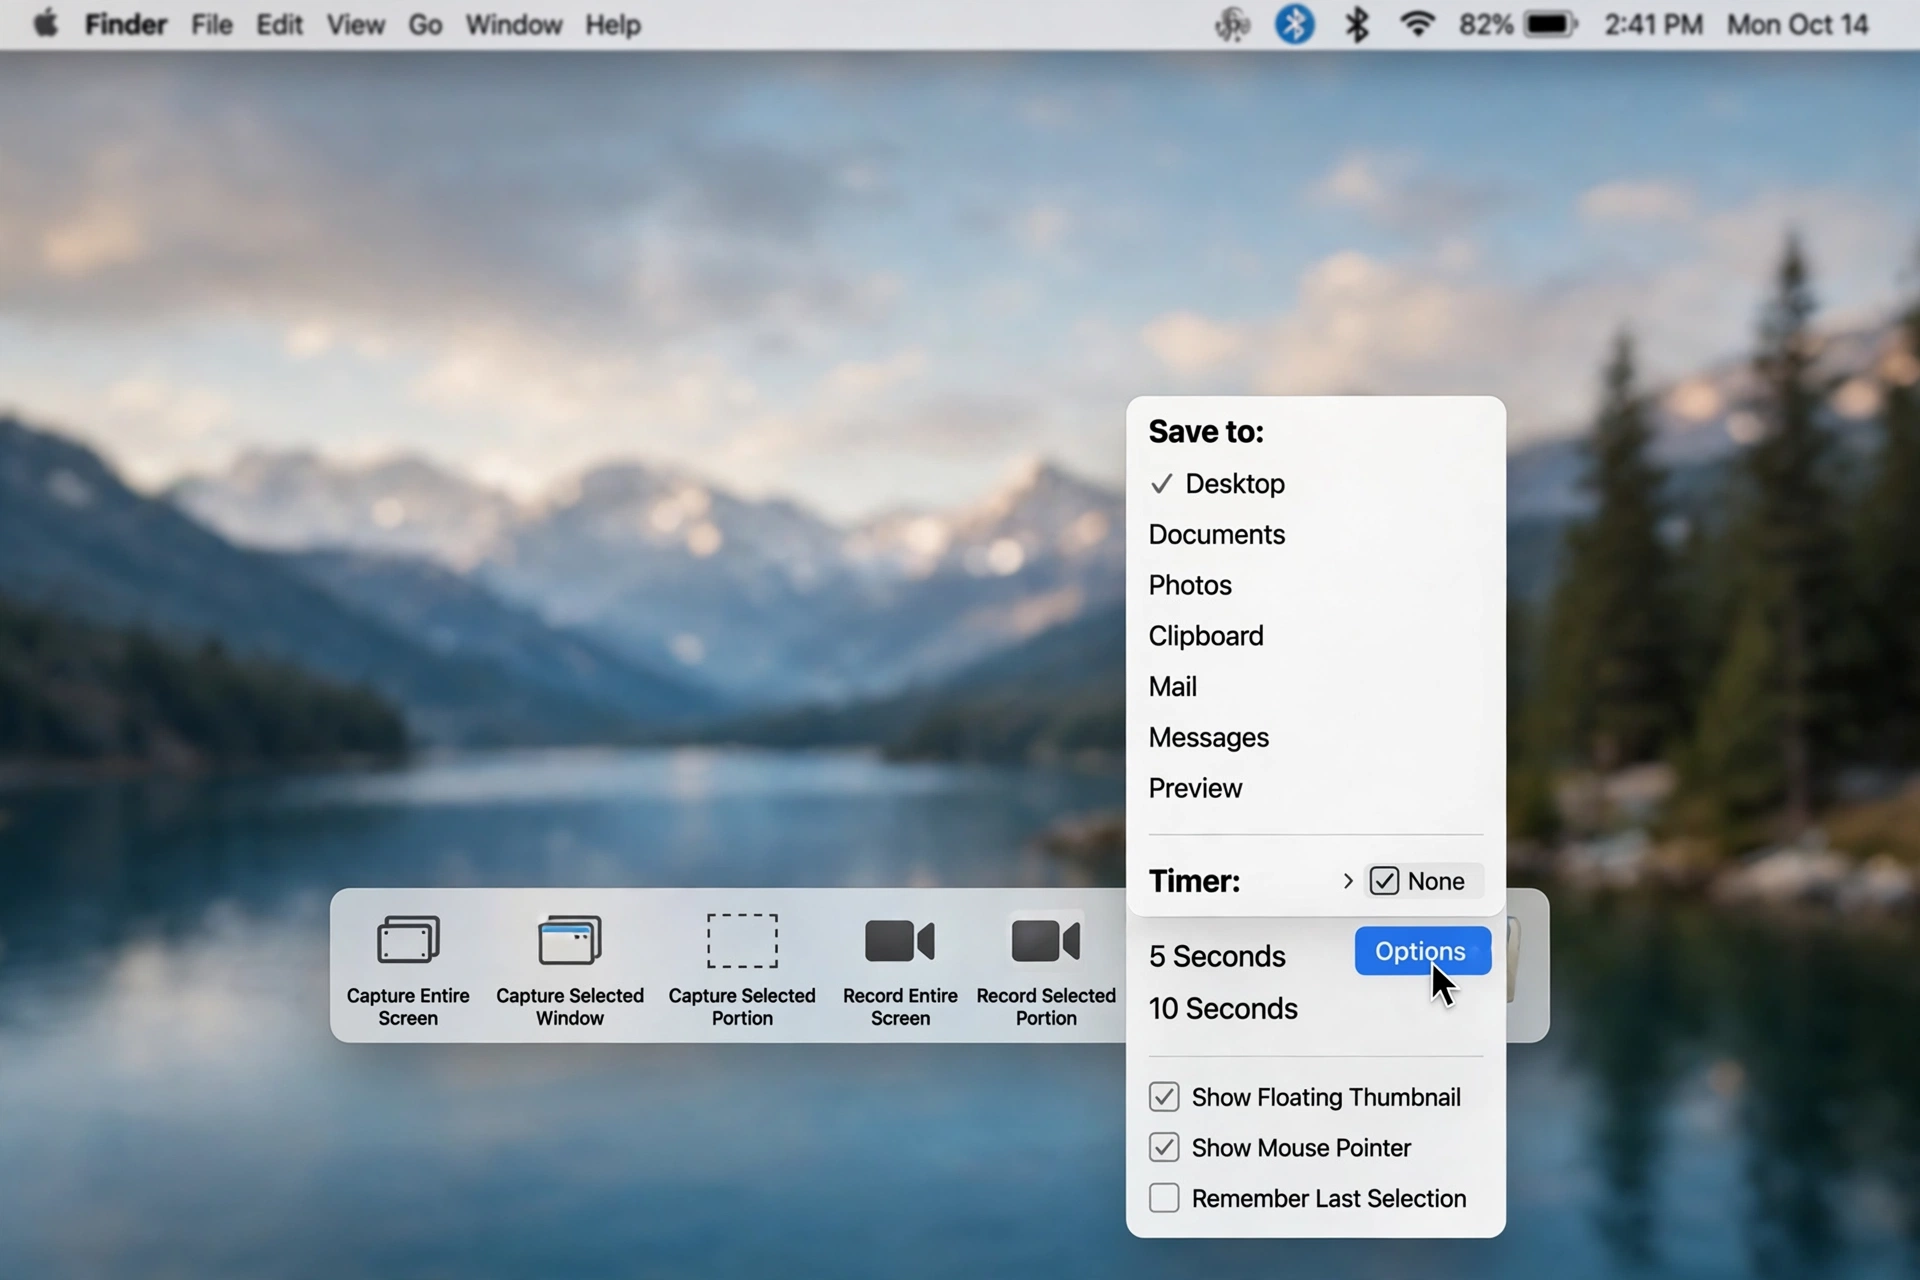Click the 82% battery percentage
The image size is (1920, 1280).
[1485, 24]
